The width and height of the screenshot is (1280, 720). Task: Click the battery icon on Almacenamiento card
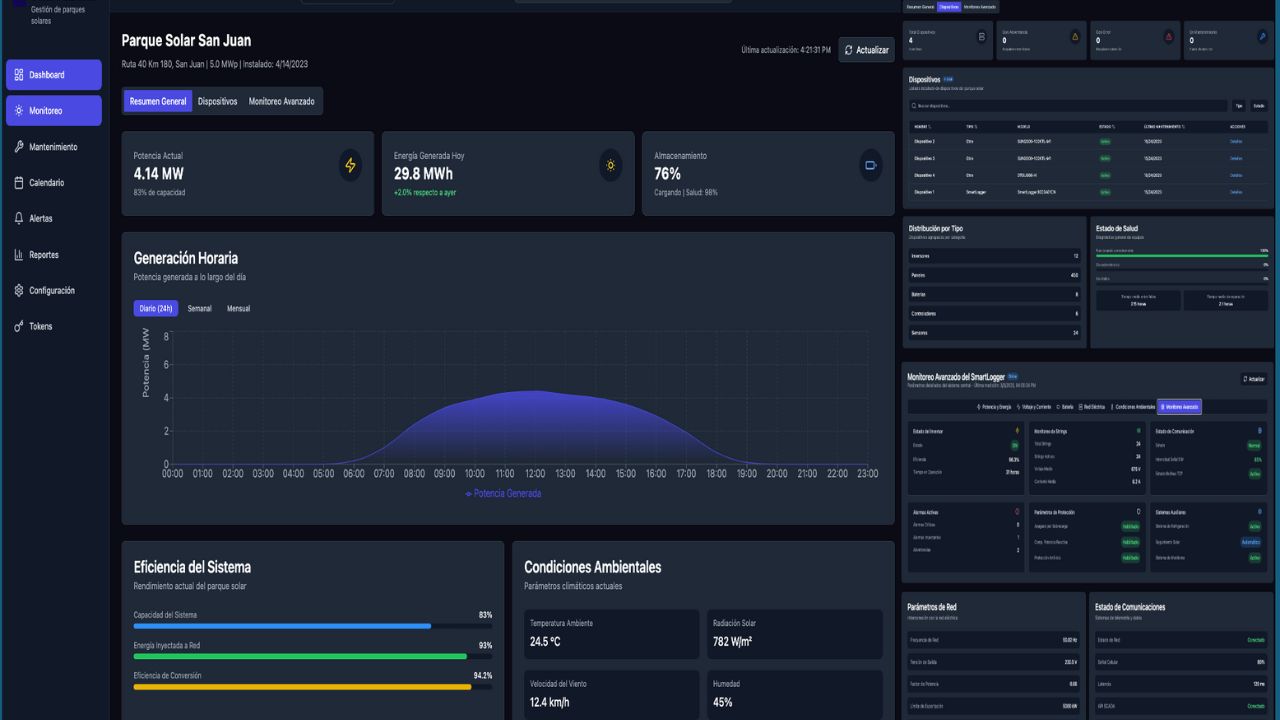tap(871, 166)
